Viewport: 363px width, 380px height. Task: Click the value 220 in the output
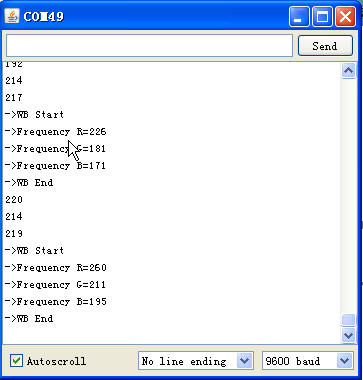(14, 200)
